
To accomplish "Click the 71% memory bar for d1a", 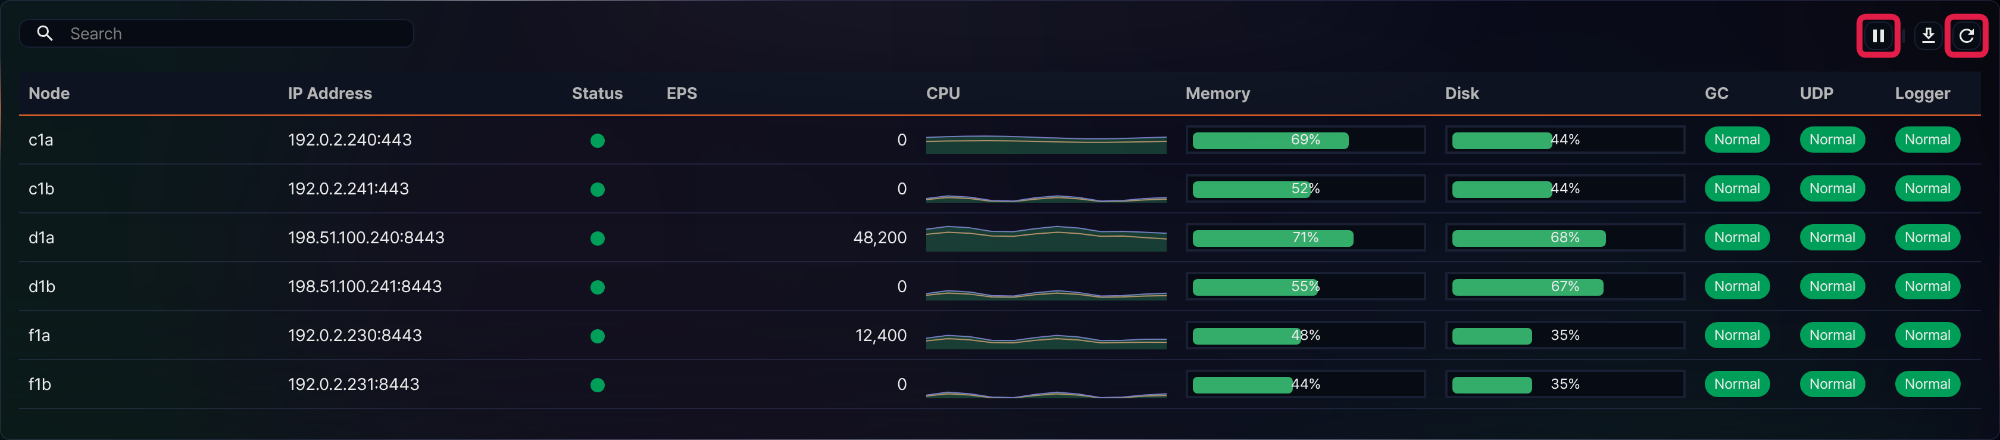I will click(x=1305, y=238).
